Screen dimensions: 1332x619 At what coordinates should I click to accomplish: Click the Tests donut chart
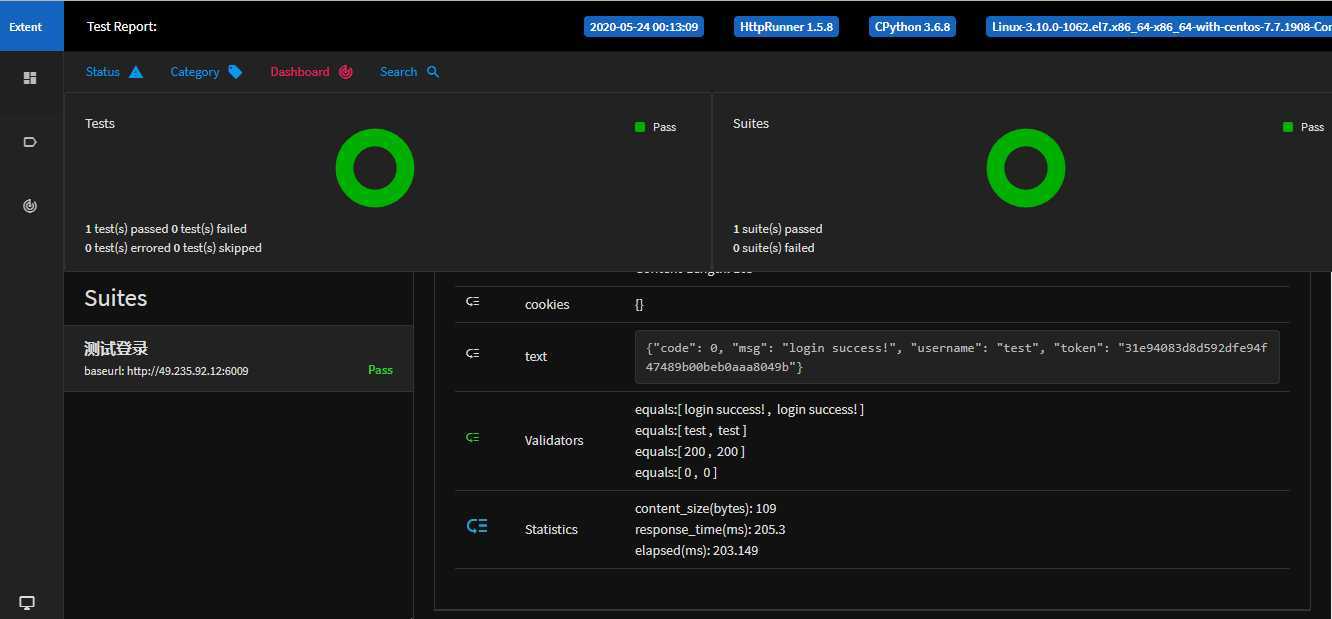375,168
